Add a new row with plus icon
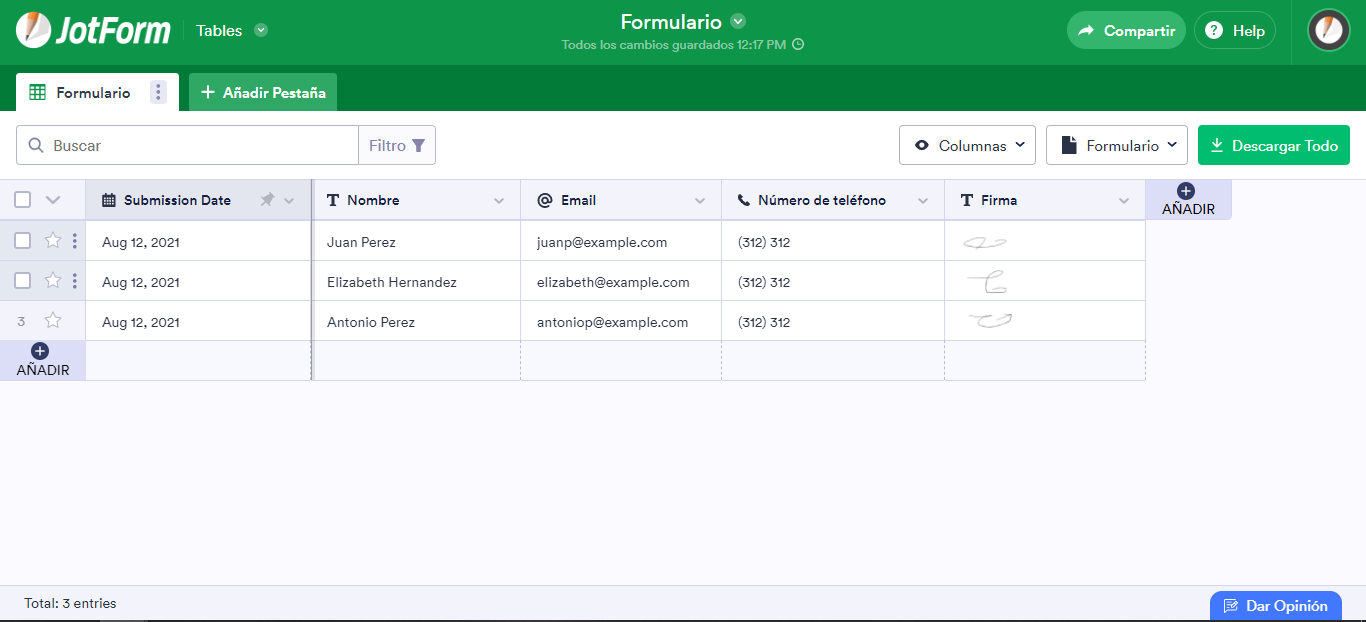The image size is (1366, 622). (x=40, y=351)
